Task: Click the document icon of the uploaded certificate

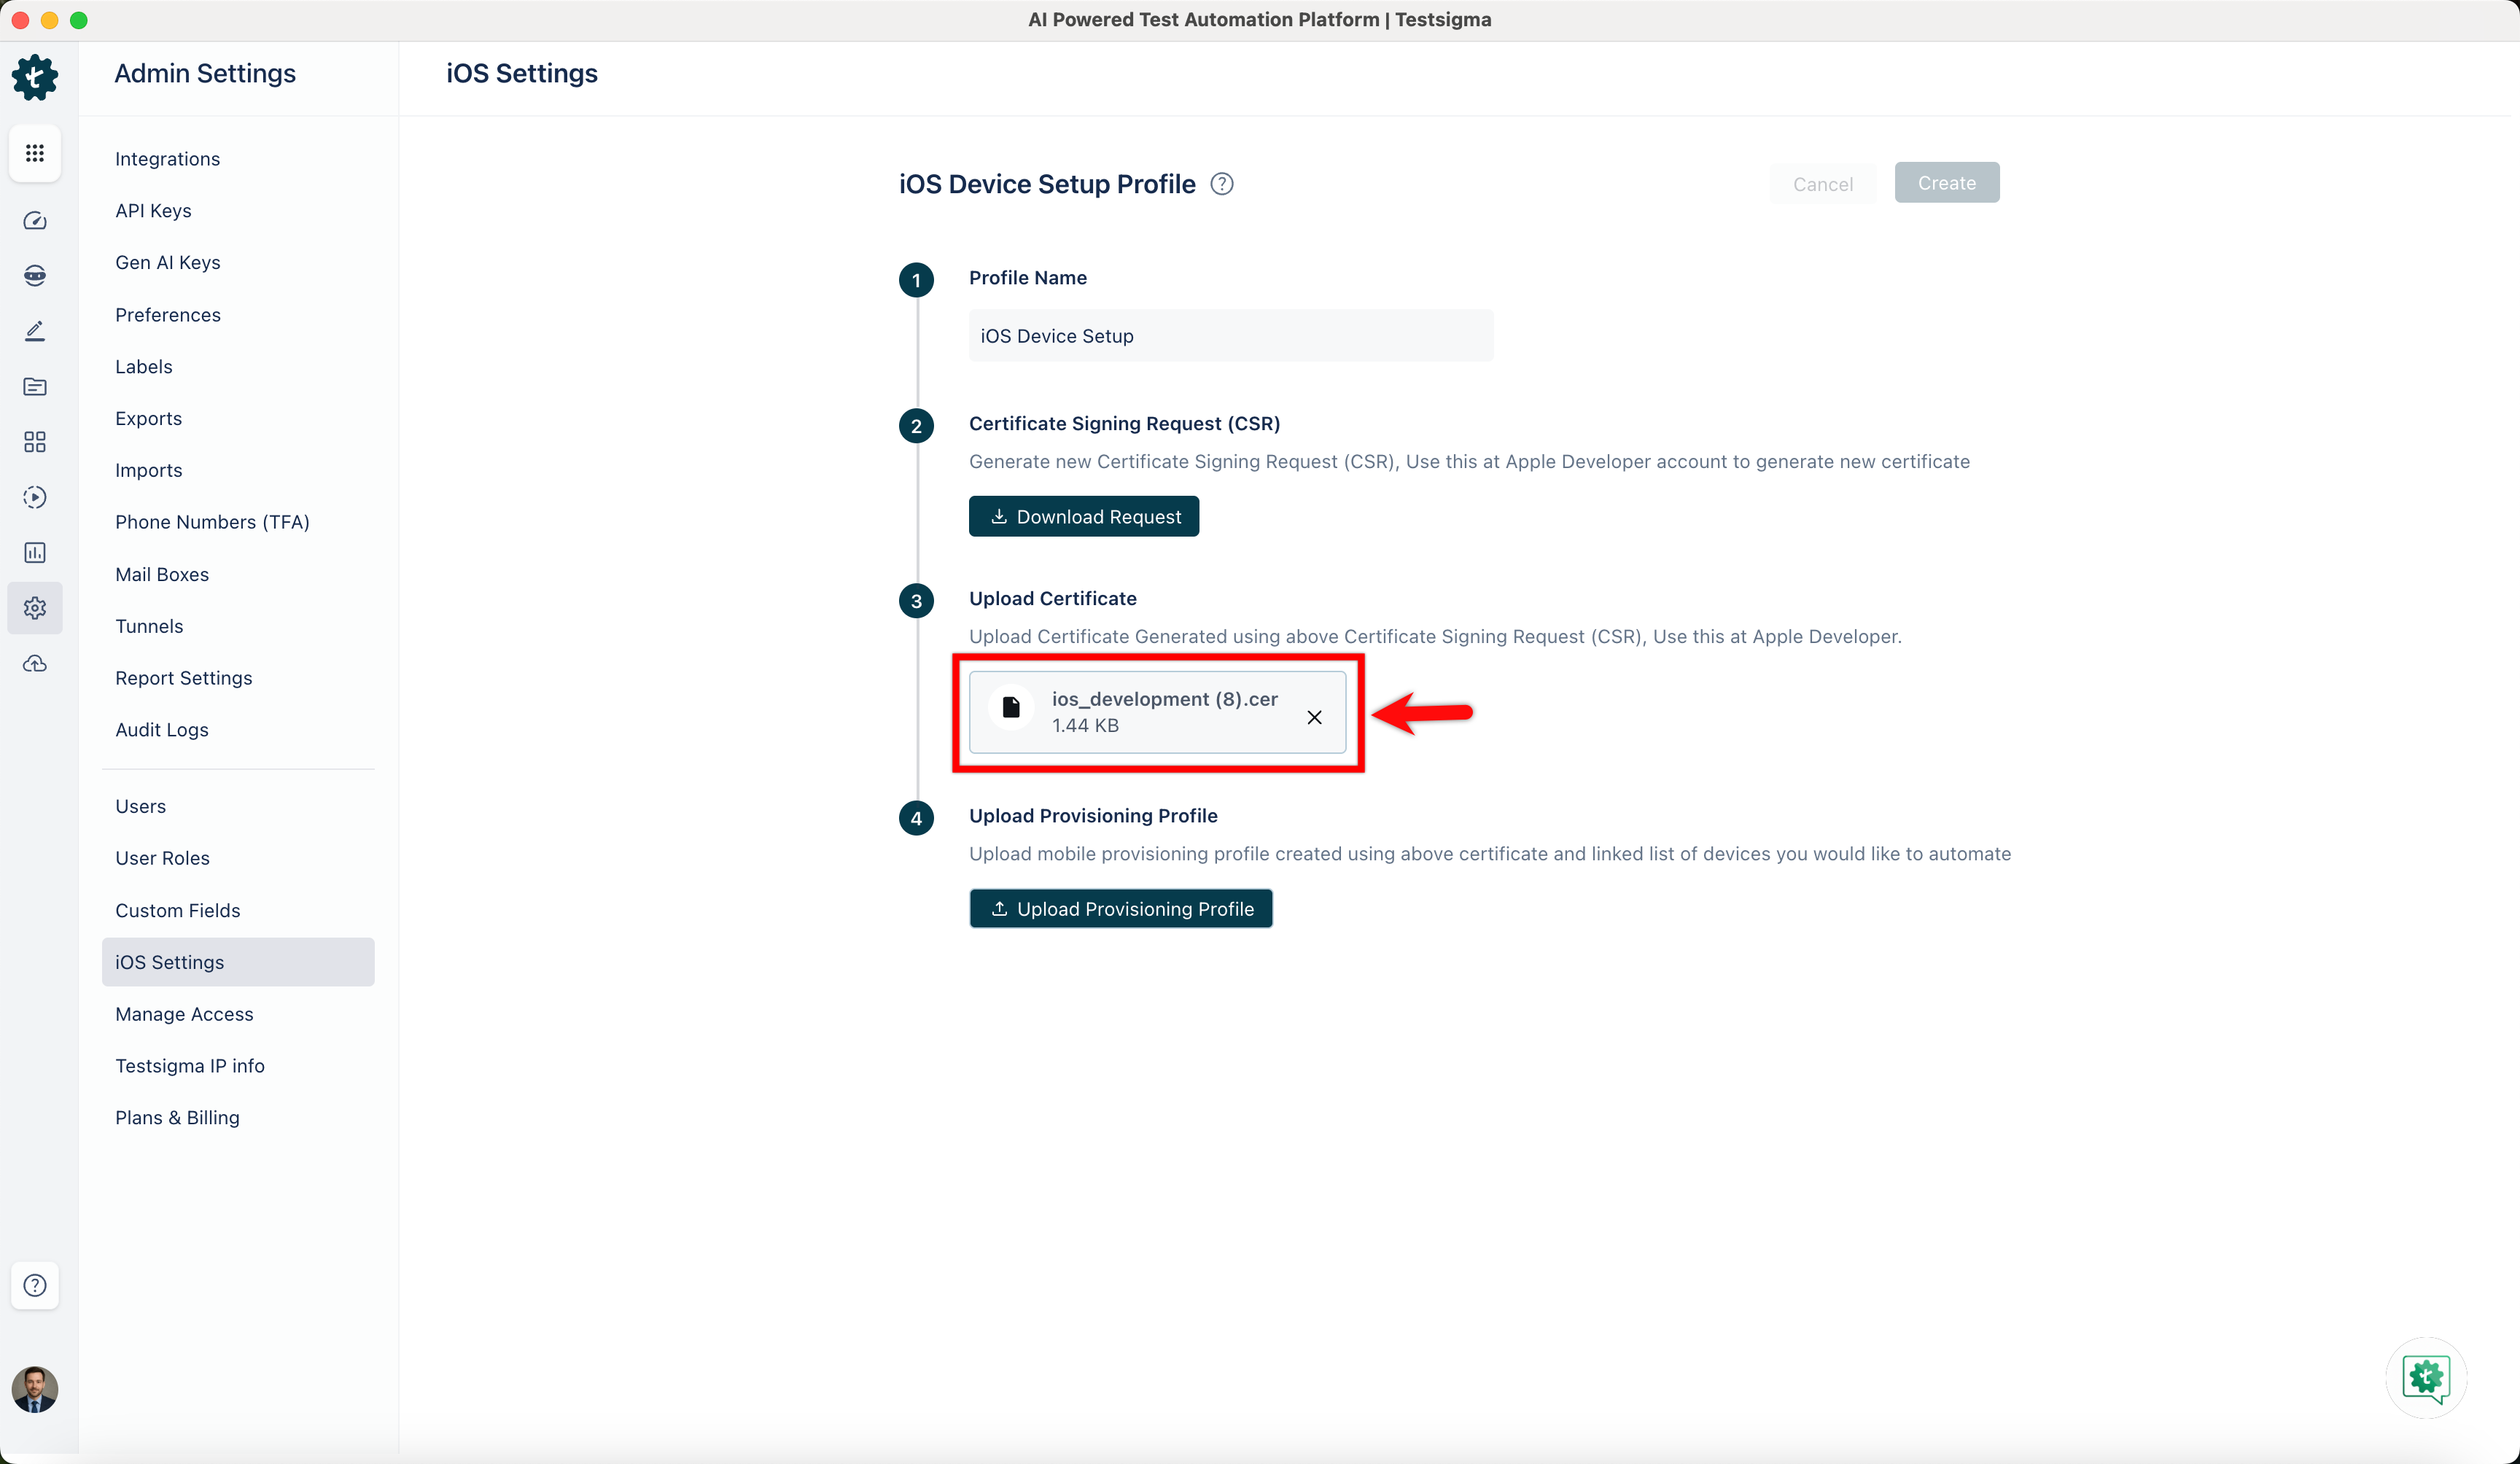Action: [x=1011, y=708]
